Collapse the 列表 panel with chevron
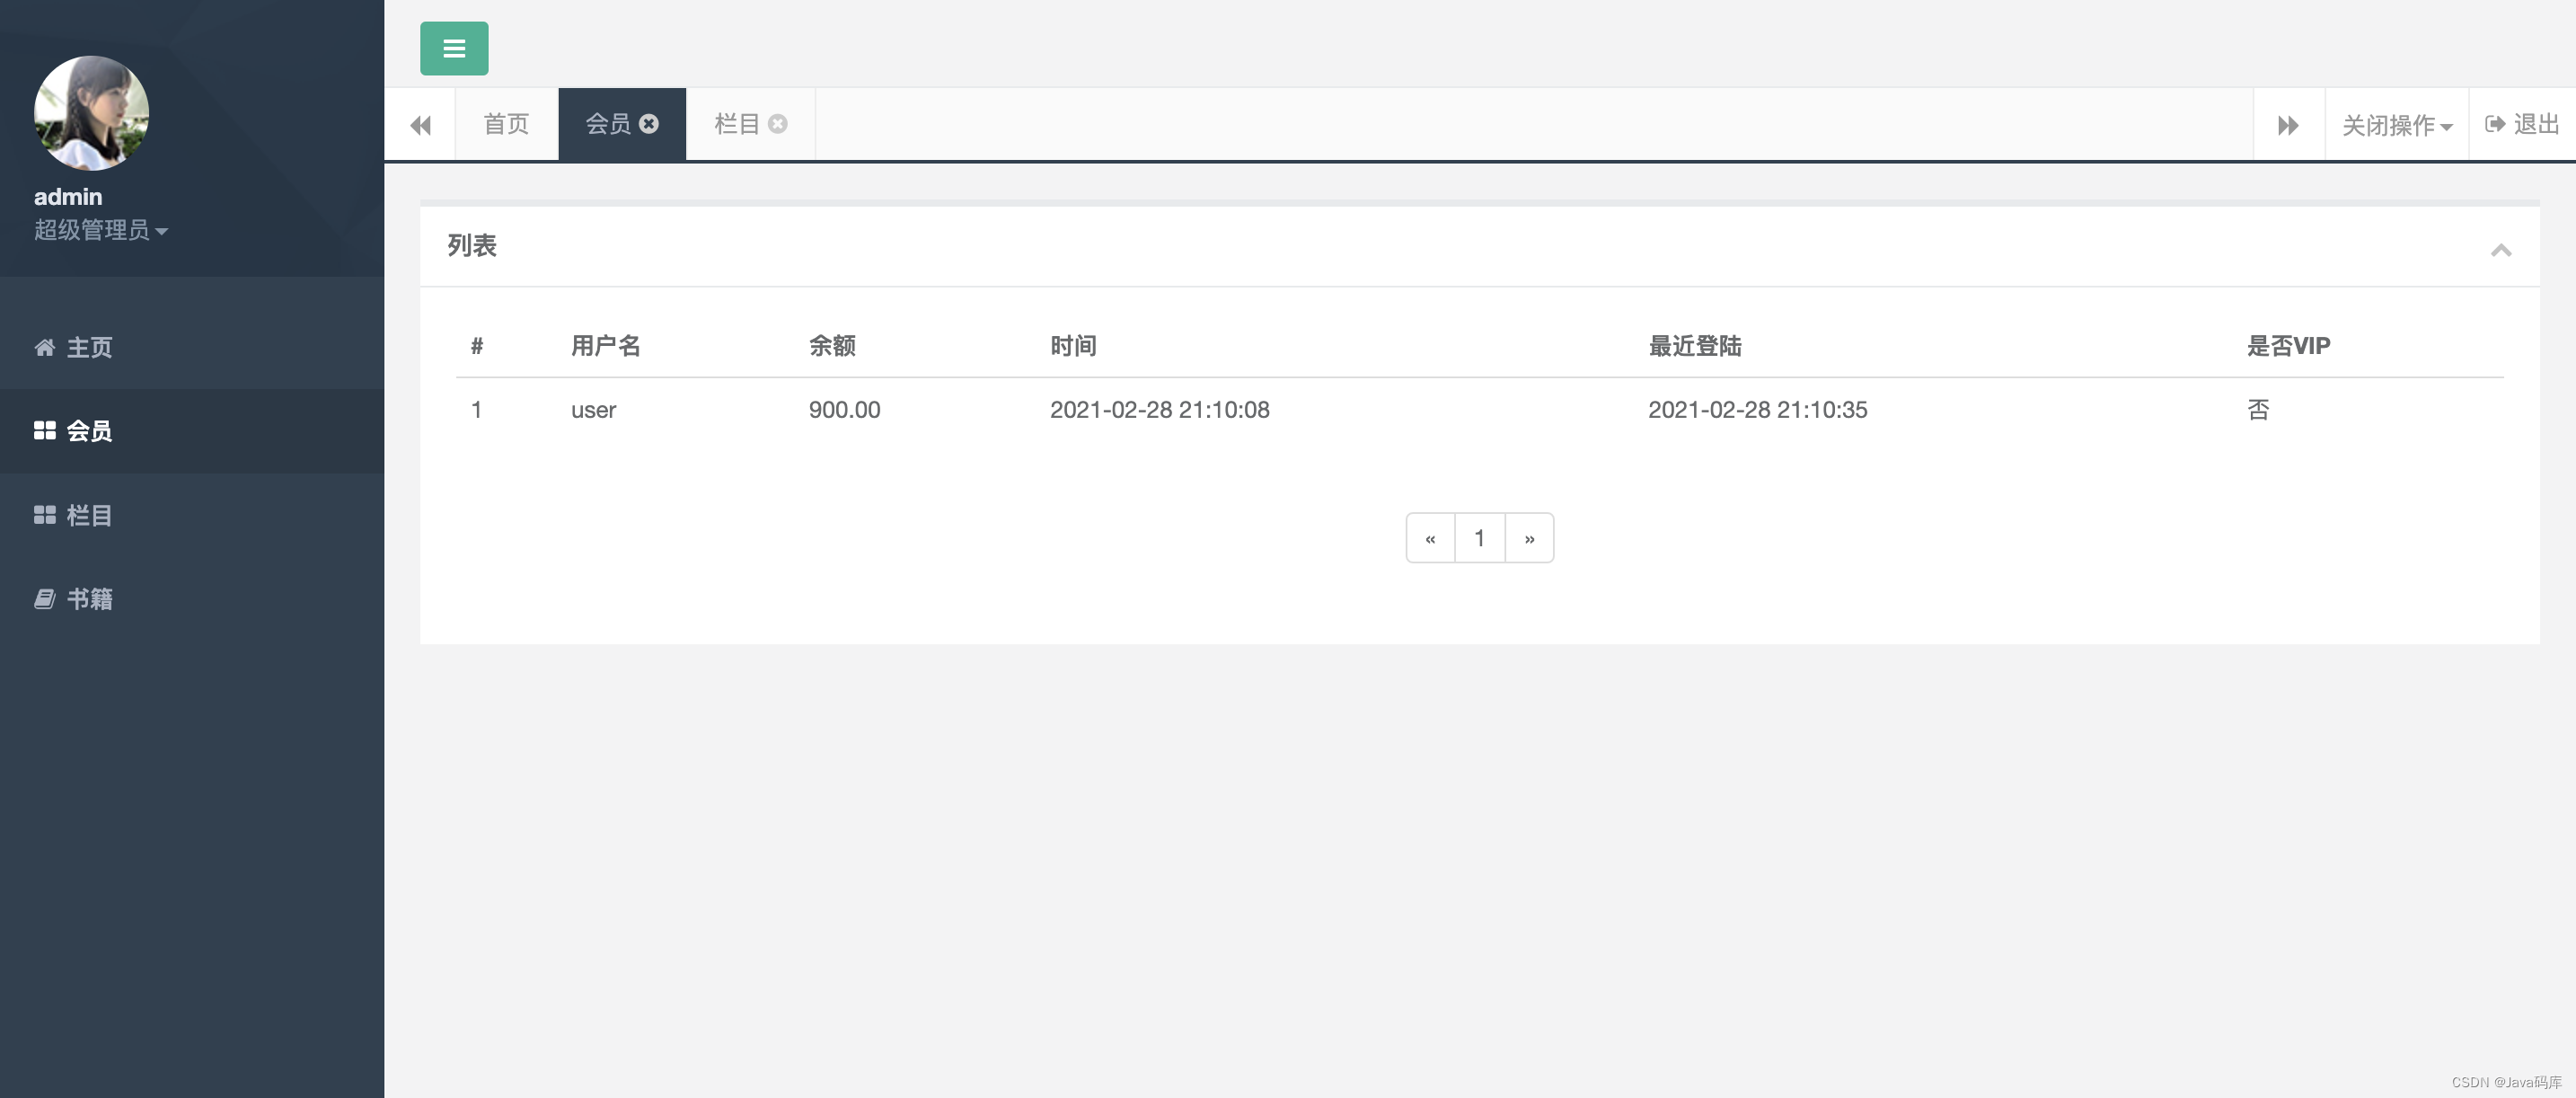 click(x=2500, y=250)
